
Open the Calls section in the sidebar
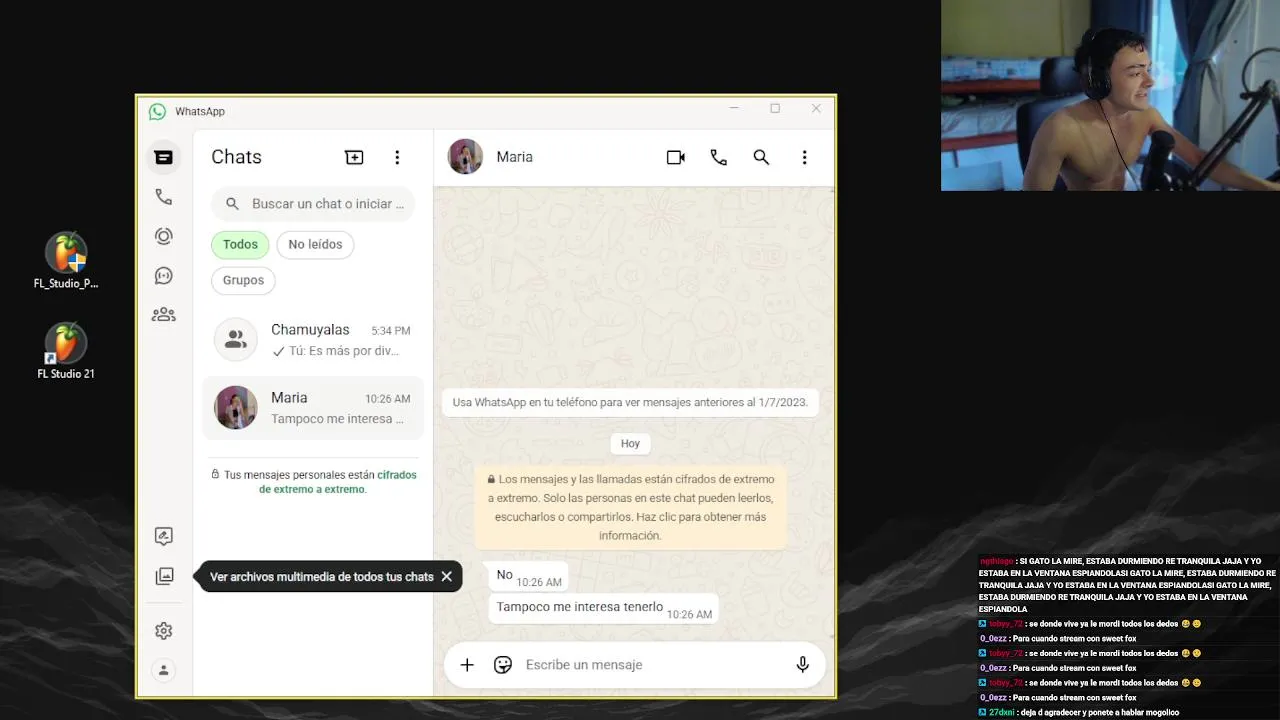pos(164,197)
